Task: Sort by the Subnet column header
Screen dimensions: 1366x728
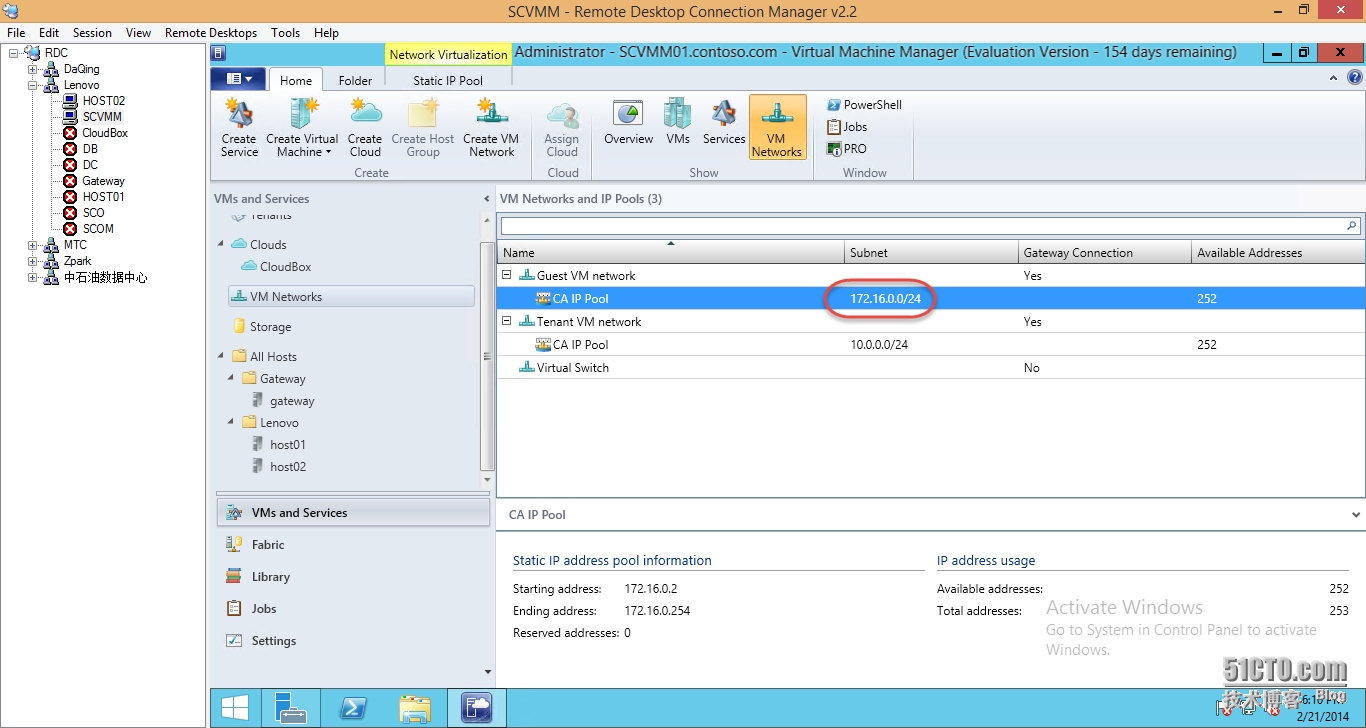Action: click(x=931, y=253)
